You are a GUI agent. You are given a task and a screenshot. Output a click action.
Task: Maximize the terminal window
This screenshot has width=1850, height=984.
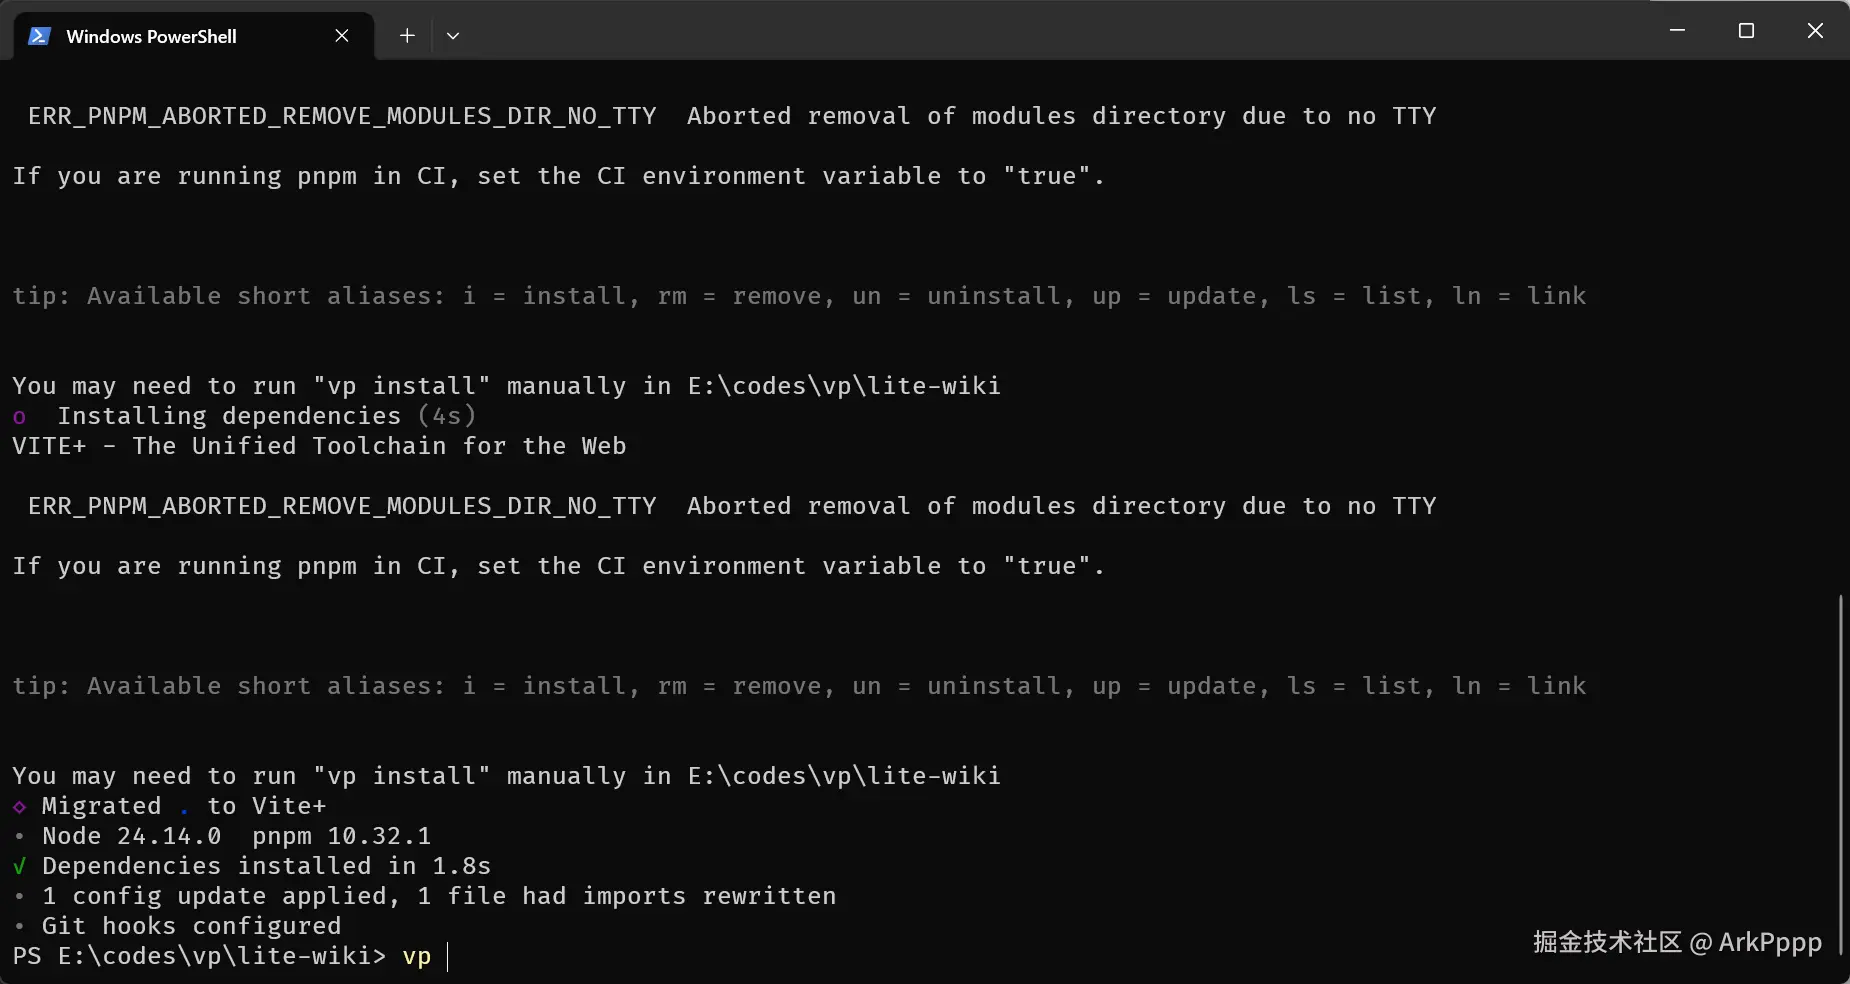tap(1746, 31)
